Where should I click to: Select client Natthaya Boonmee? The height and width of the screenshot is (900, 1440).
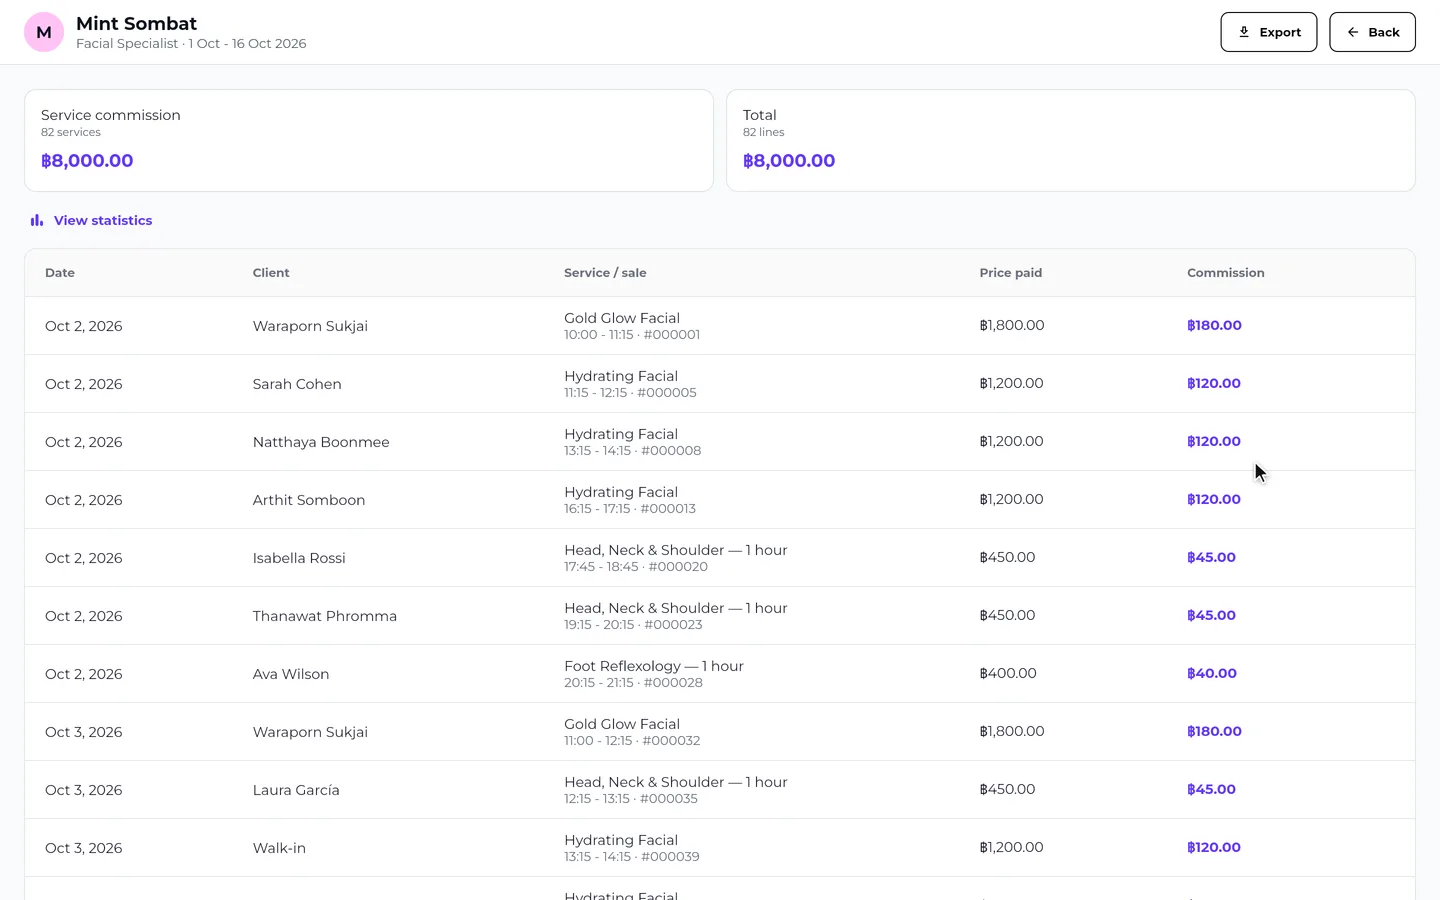pos(321,442)
